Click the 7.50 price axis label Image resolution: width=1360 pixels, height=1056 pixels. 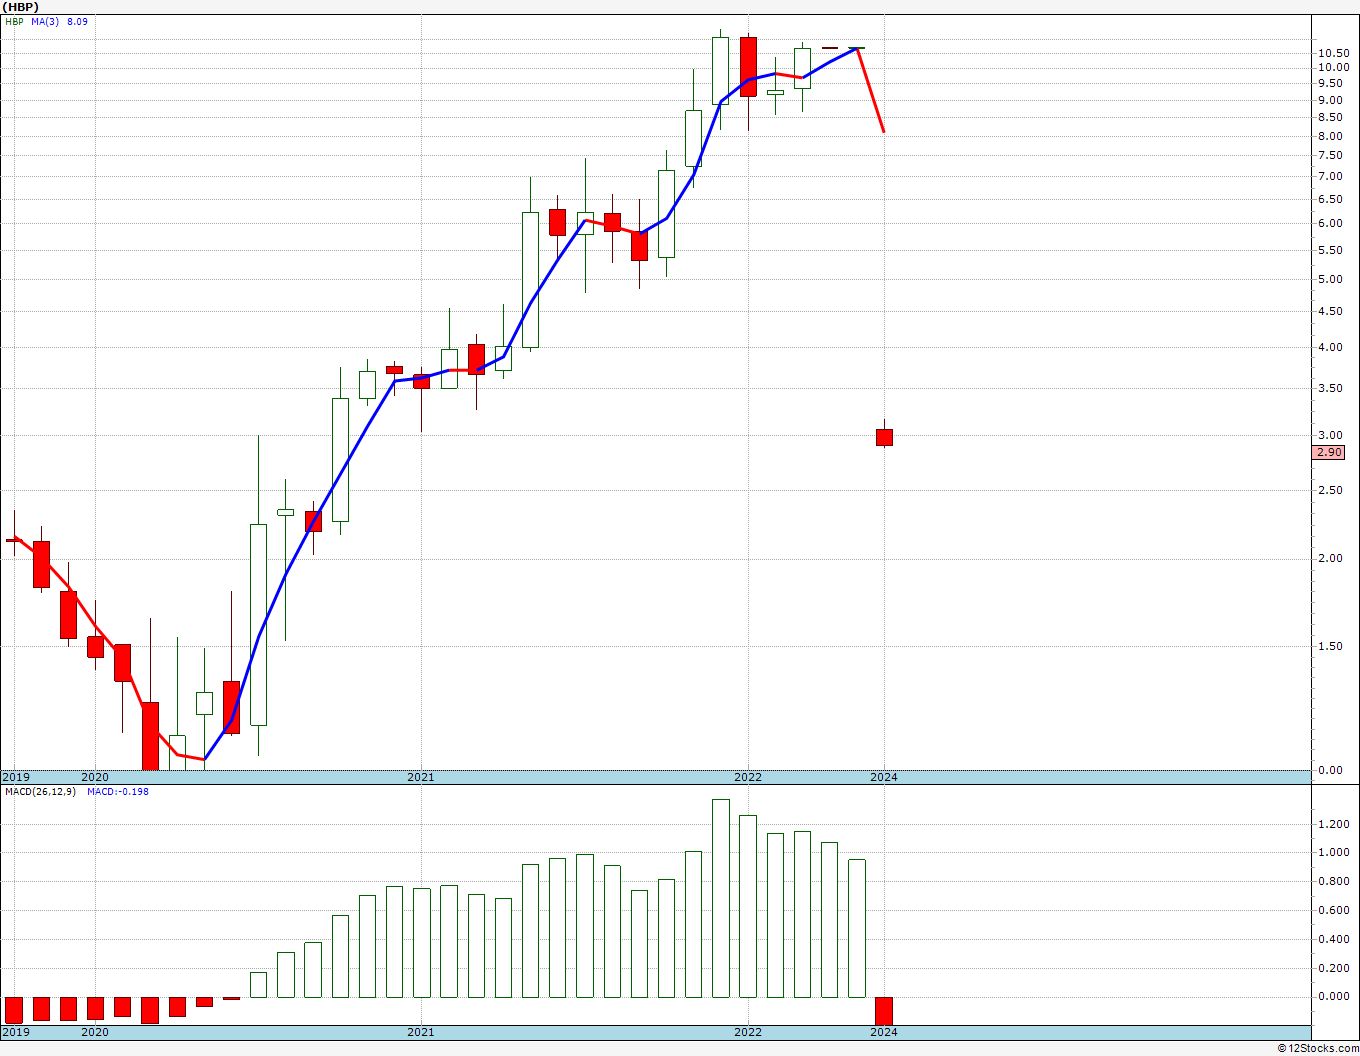tap(1330, 156)
